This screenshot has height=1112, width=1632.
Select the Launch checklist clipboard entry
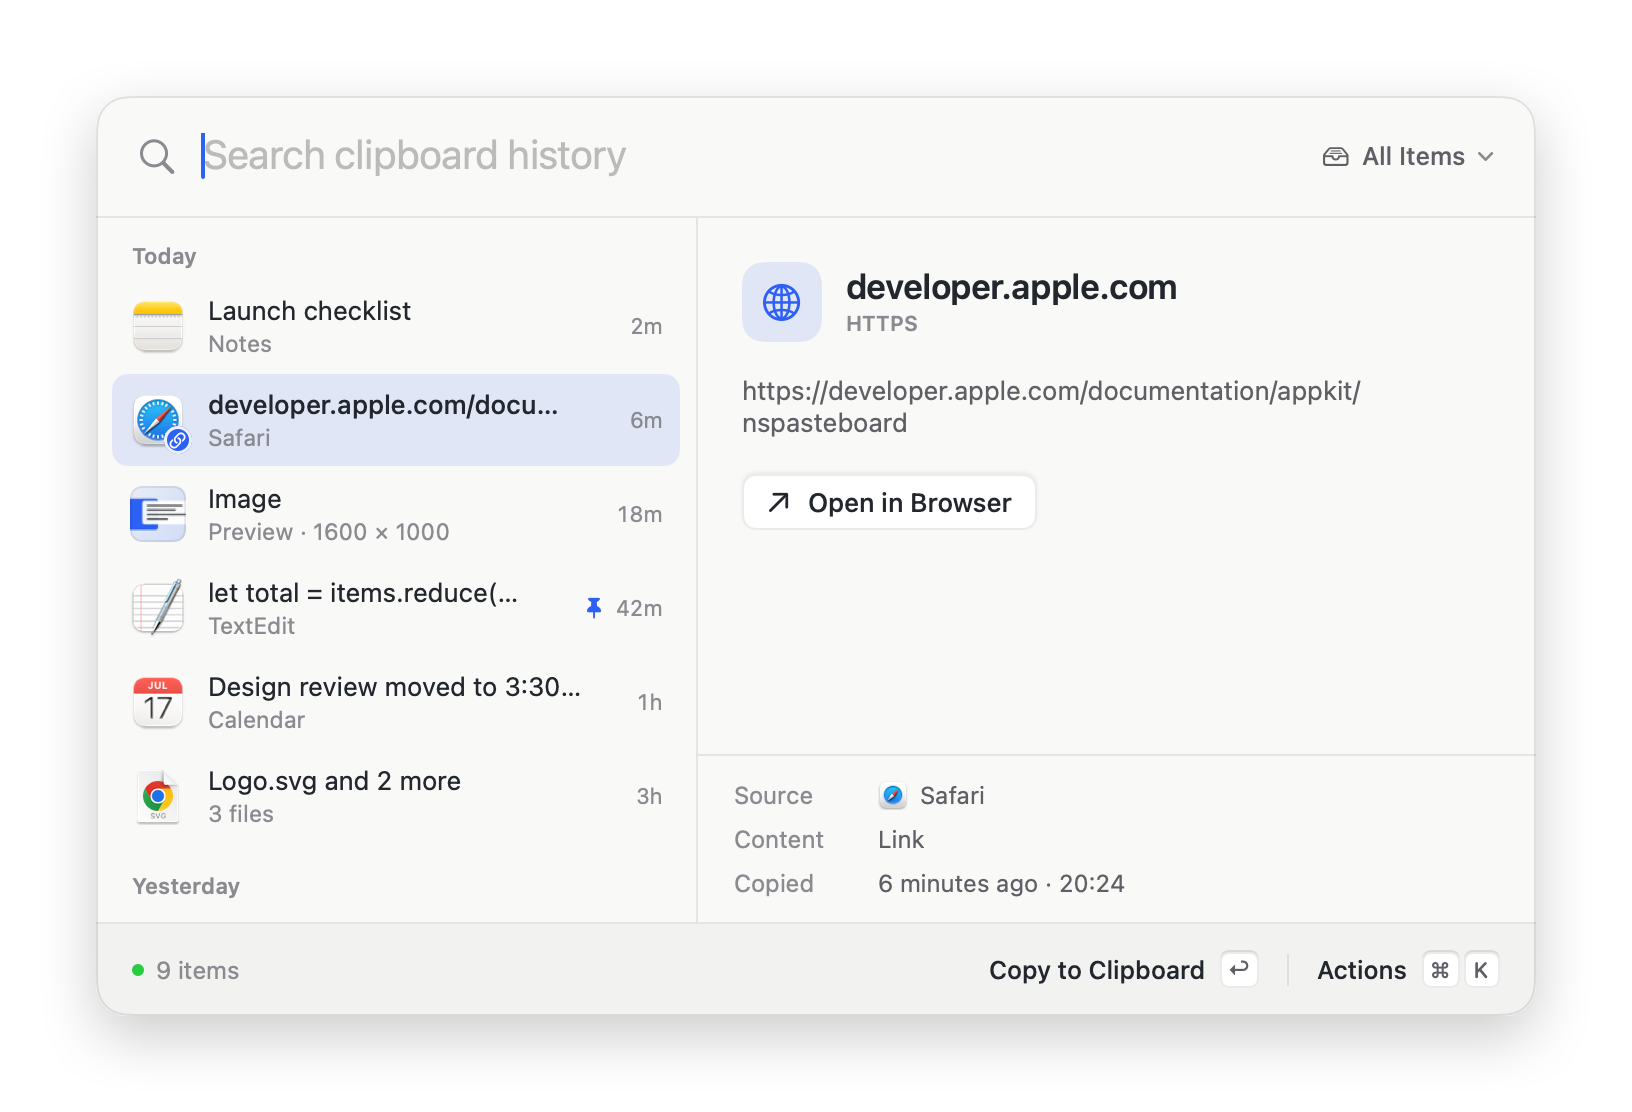coord(396,326)
